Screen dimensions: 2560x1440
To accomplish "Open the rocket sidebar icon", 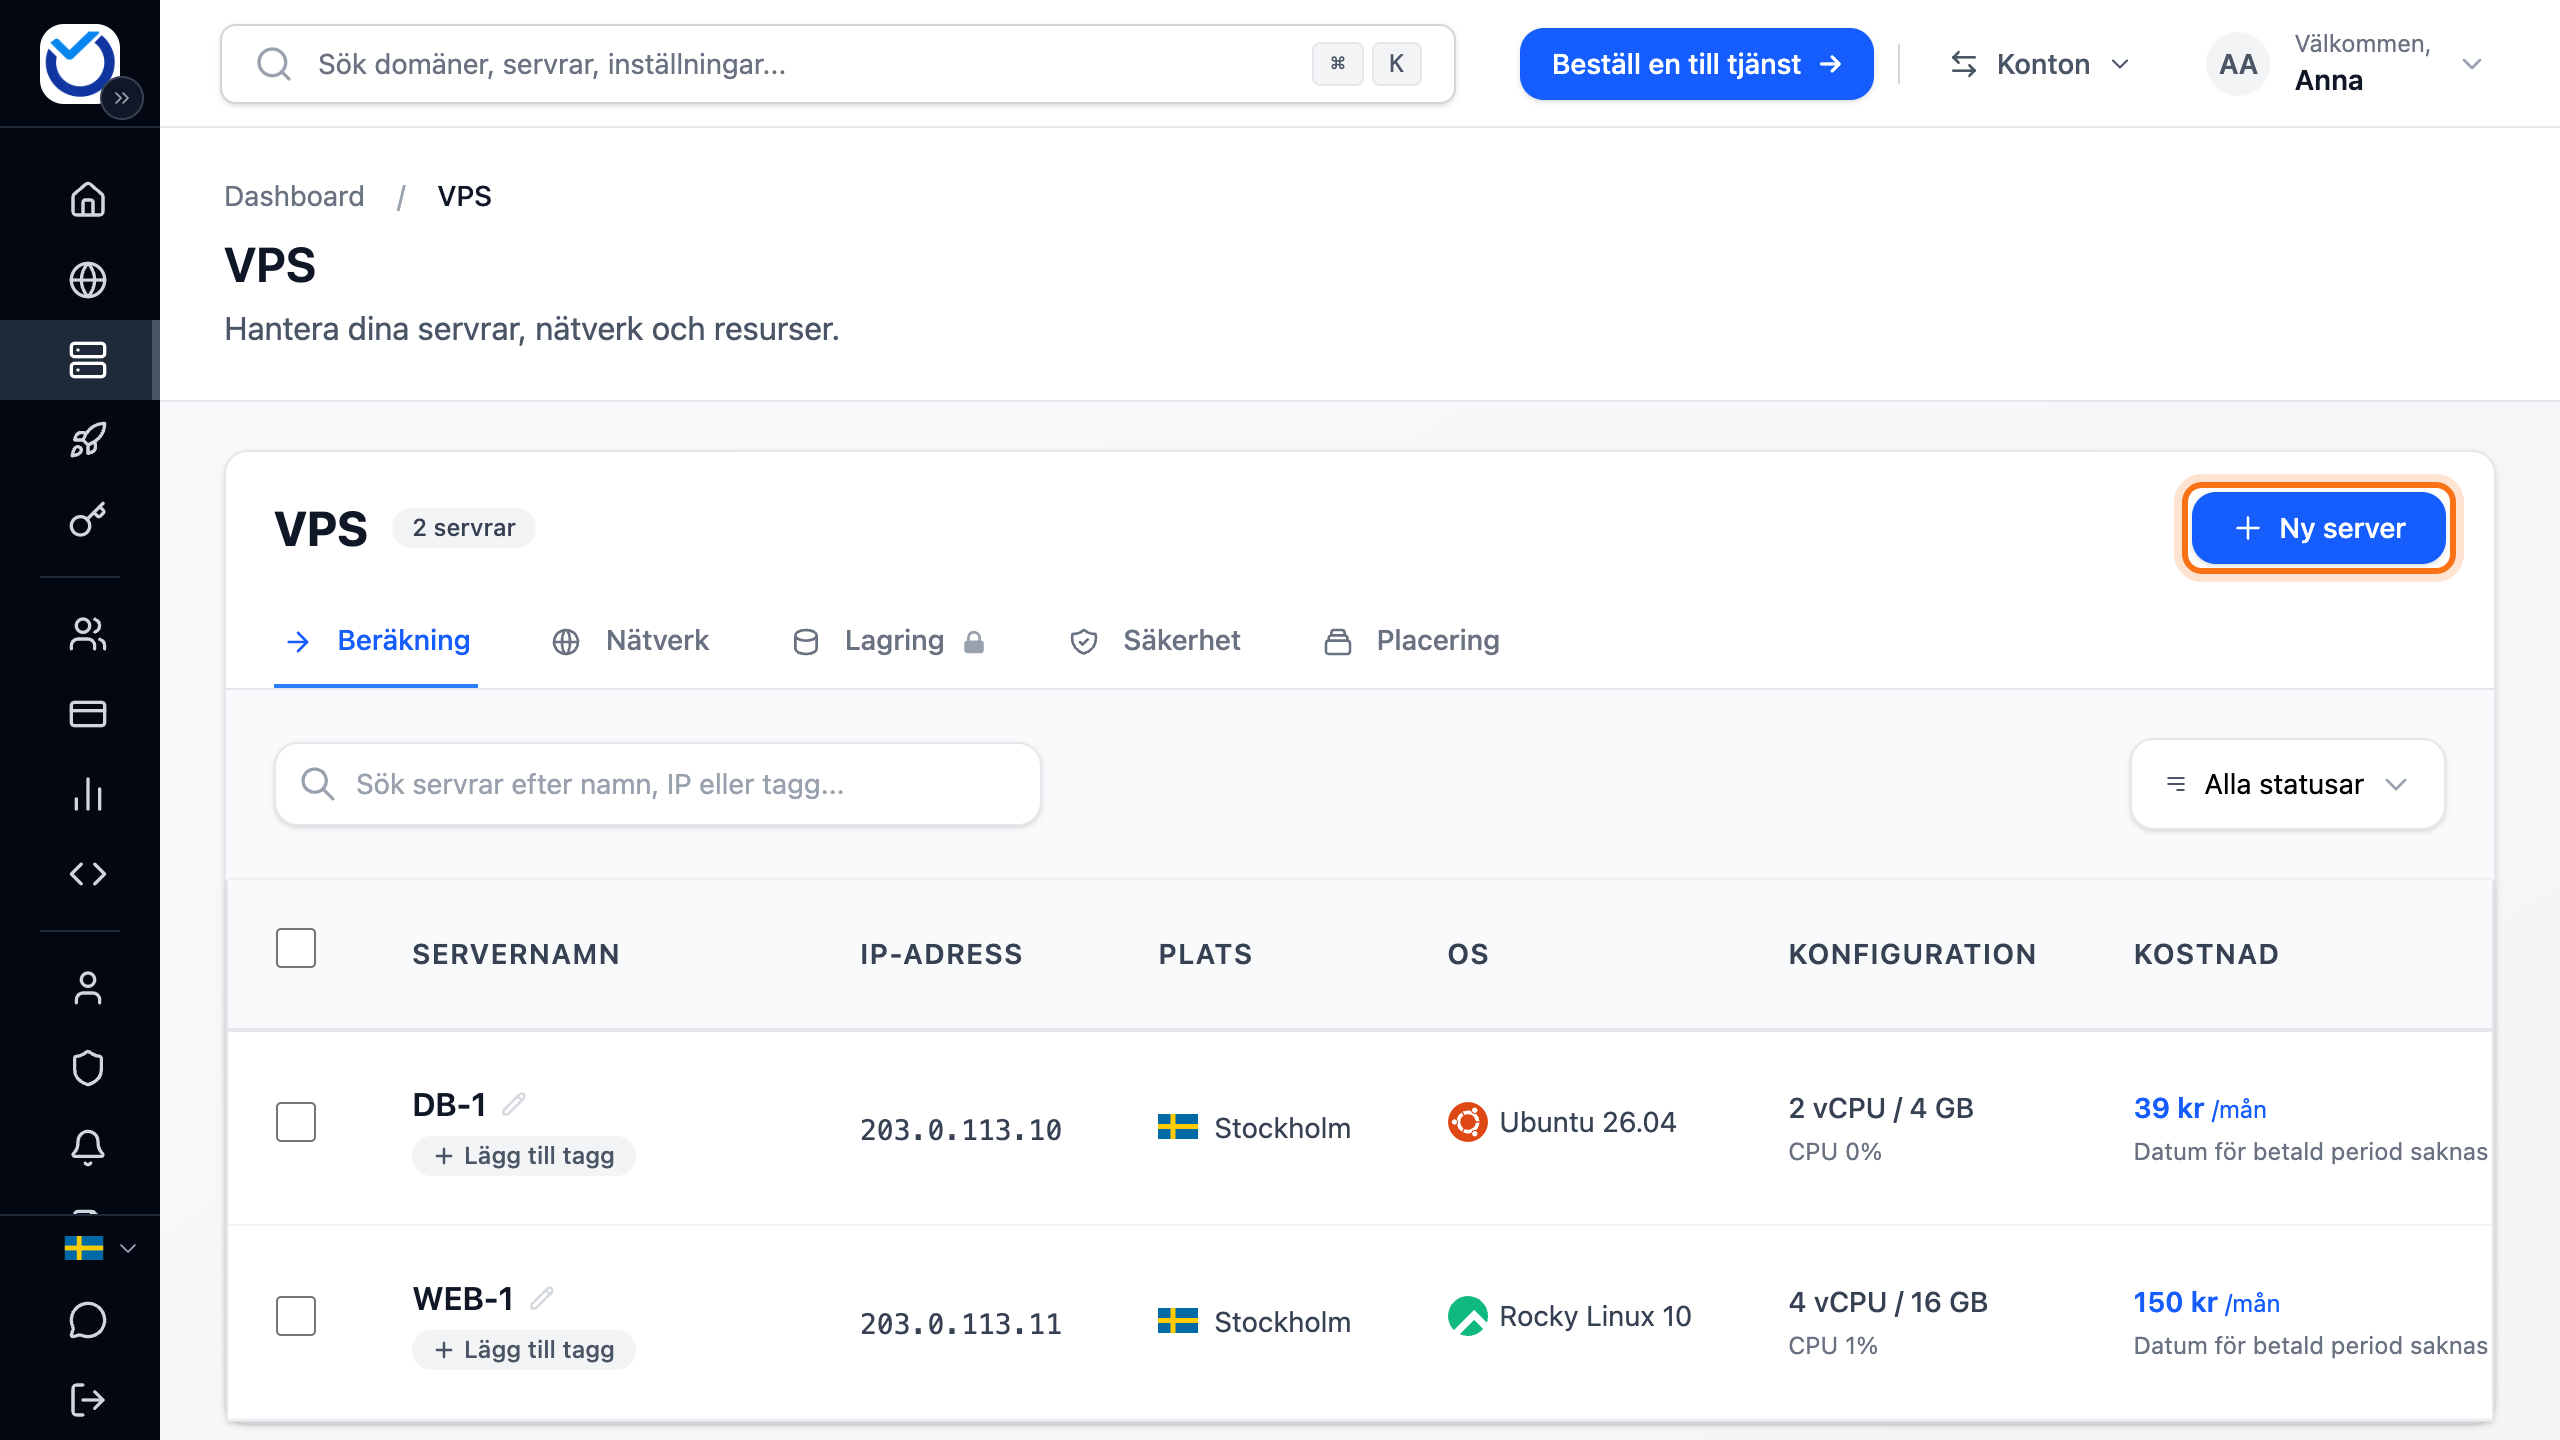I will [x=88, y=440].
